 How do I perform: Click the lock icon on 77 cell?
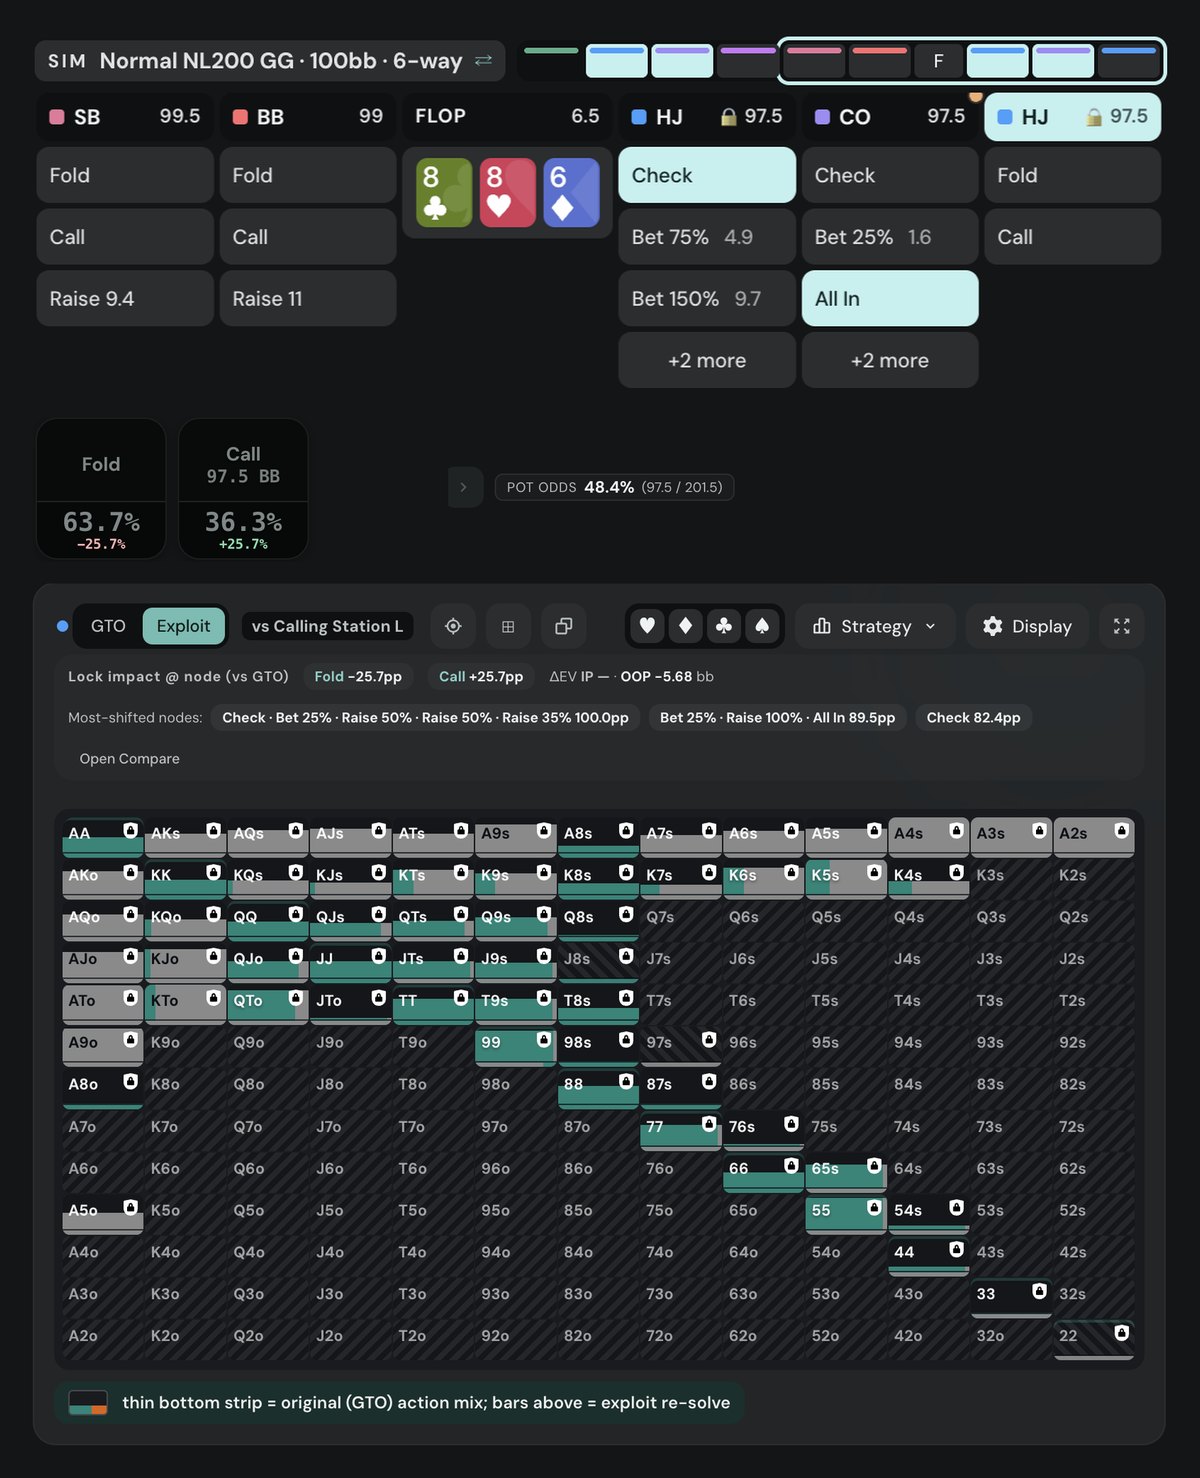pyautogui.click(x=709, y=1124)
